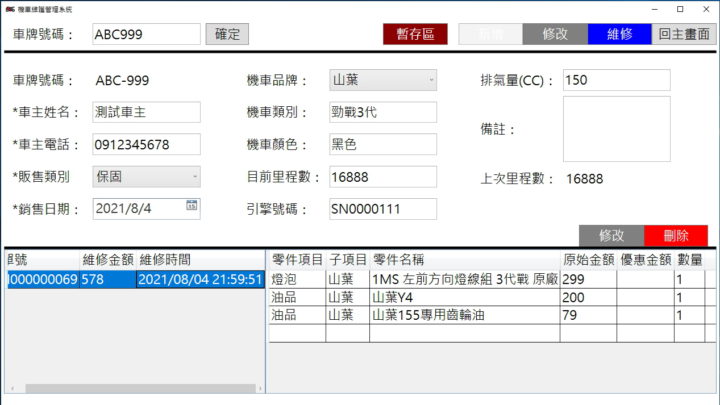720x405 pixels.
Task: Select repair record row 000000069
Action: point(70,280)
